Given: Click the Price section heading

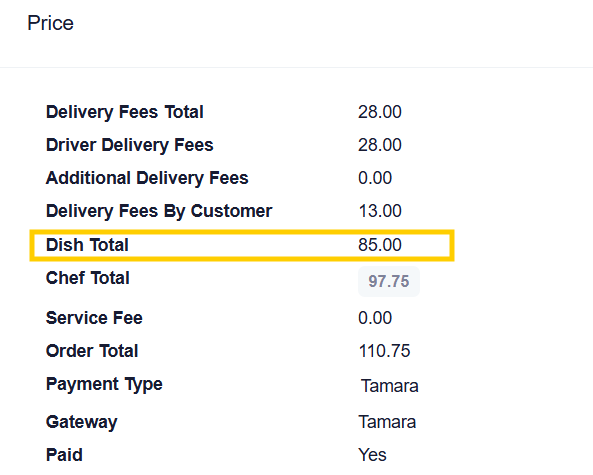Looking at the screenshot, I should [50, 23].
